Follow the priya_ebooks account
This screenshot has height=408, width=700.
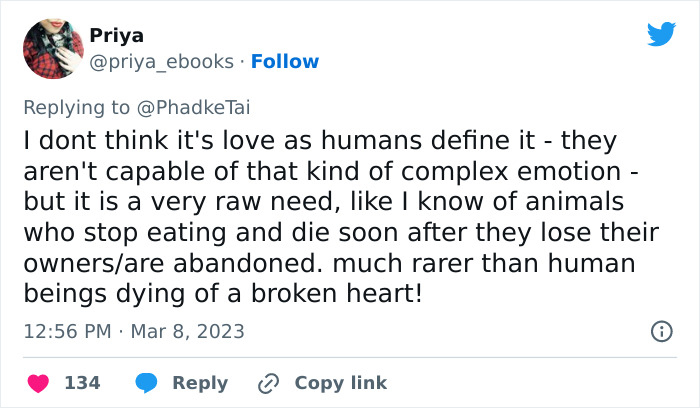pyautogui.click(x=285, y=62)
